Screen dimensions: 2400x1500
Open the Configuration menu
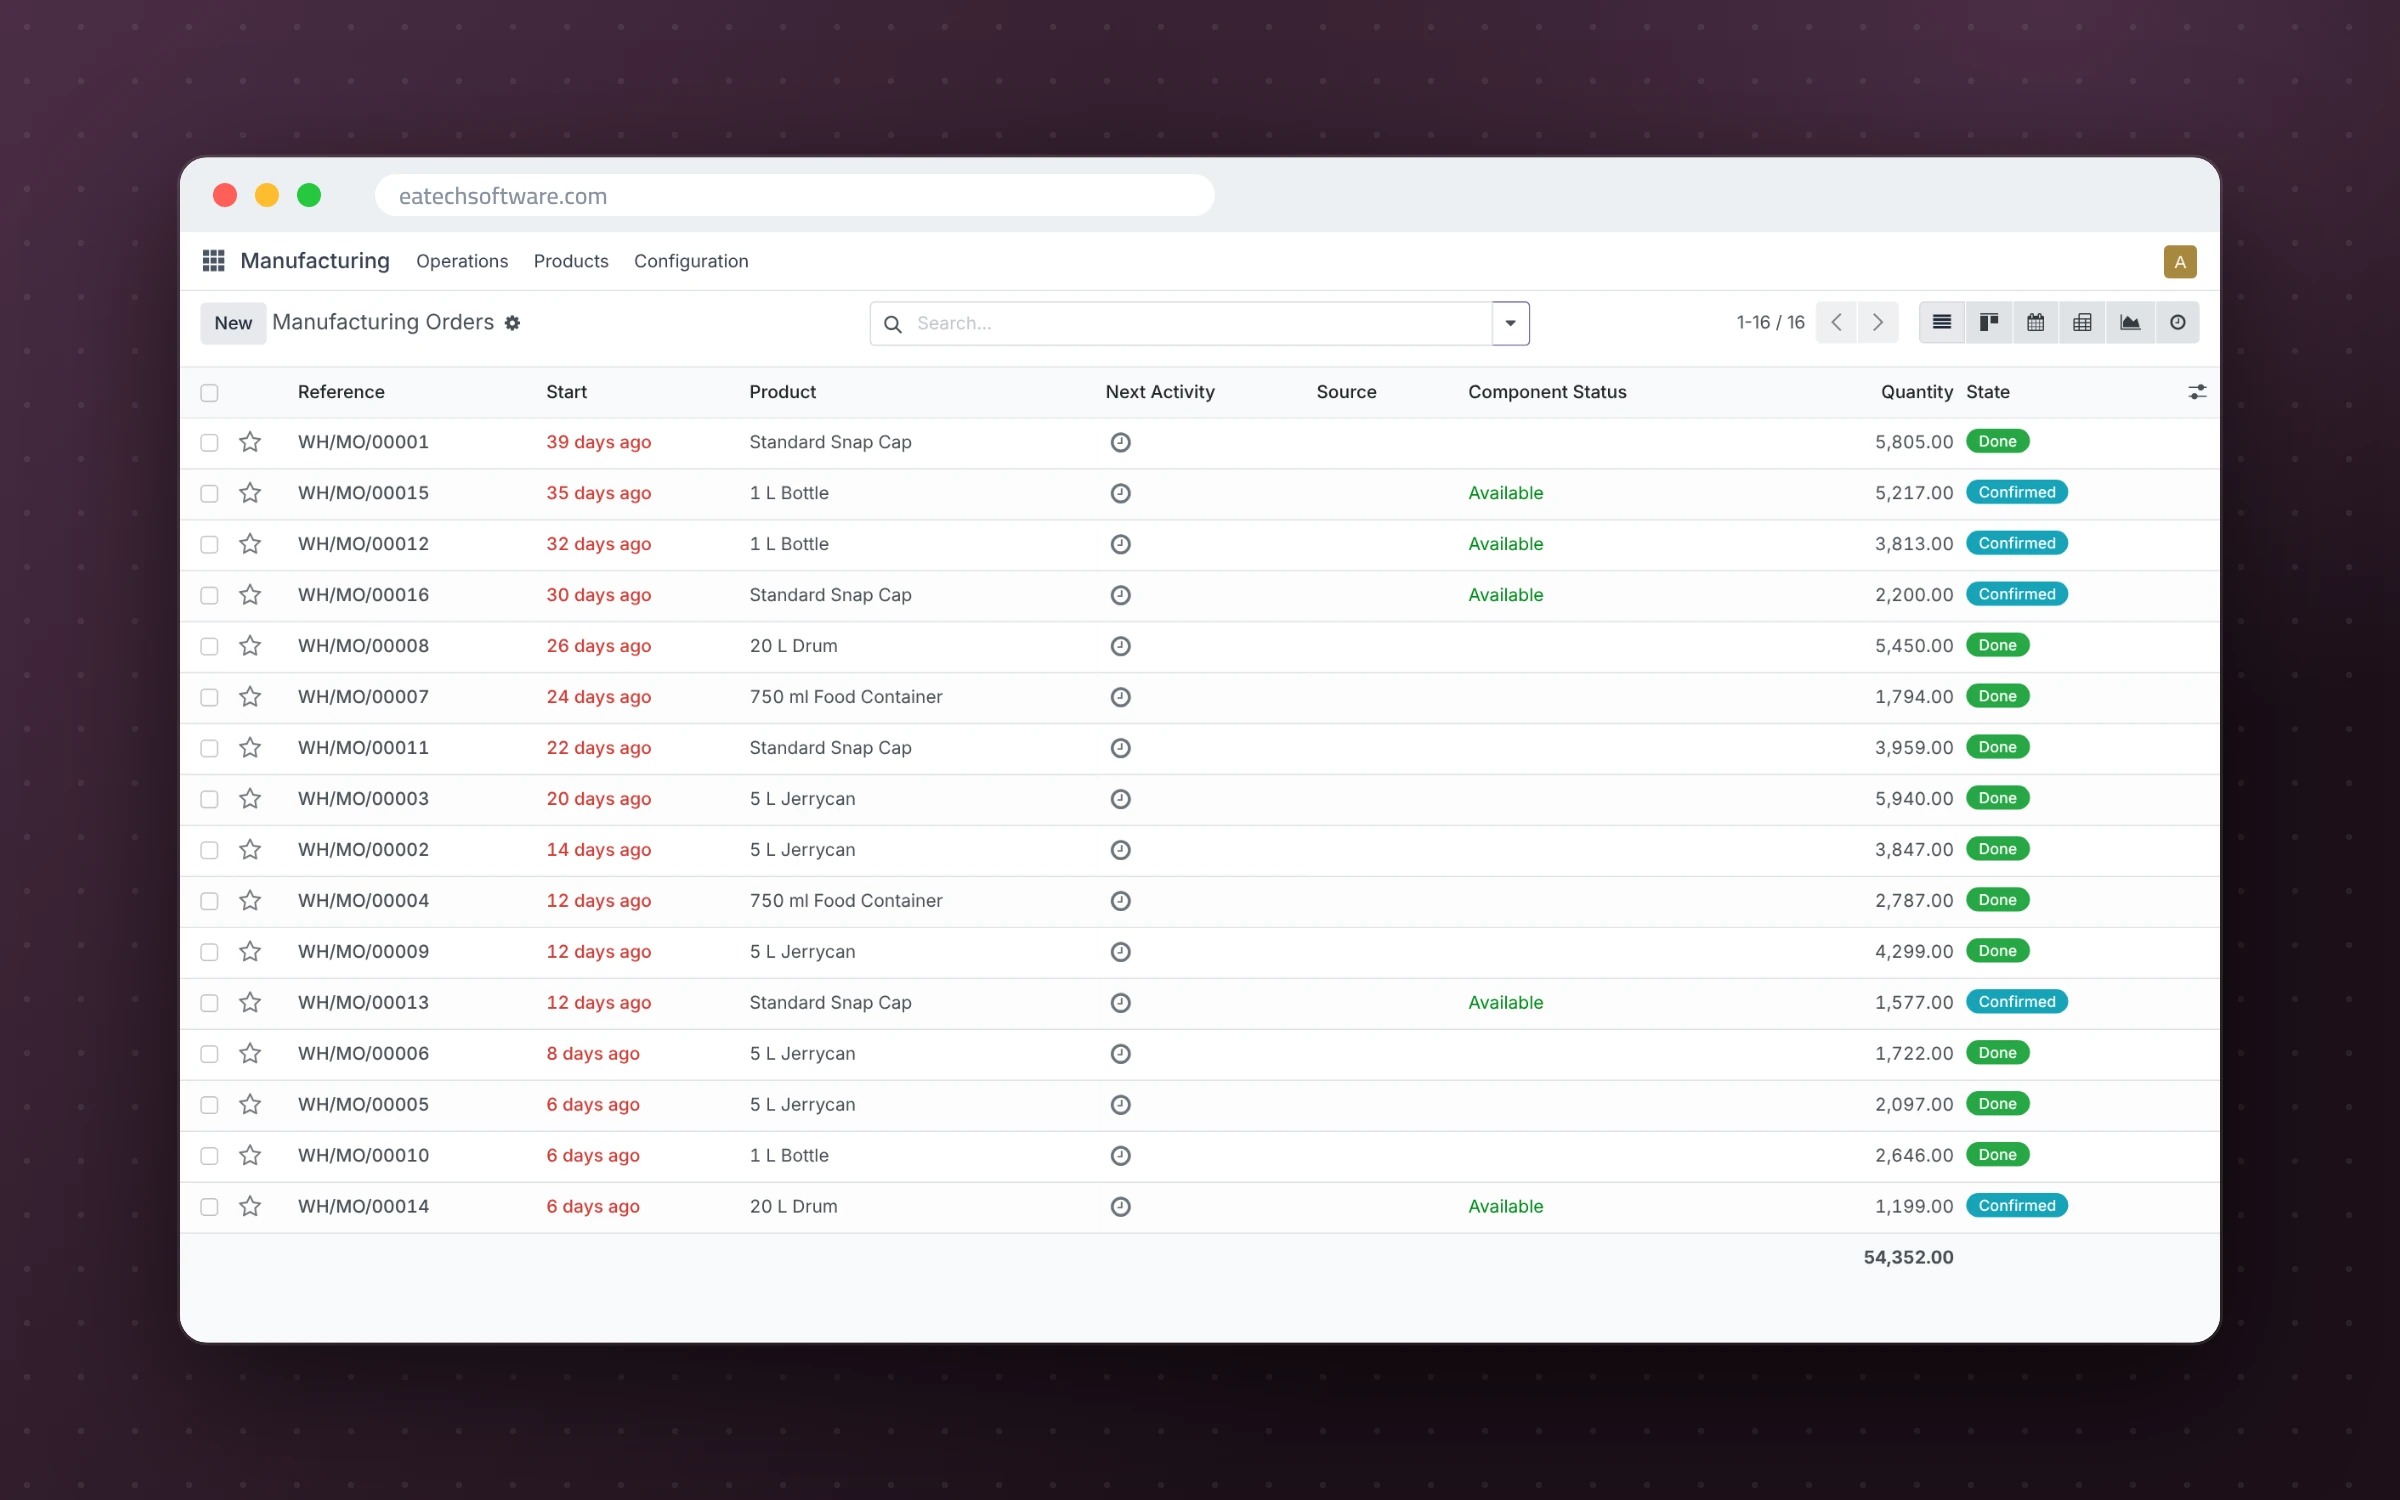(x=691, y=261)
